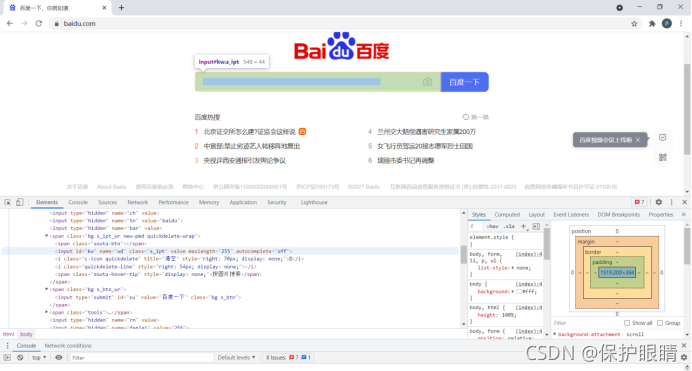Add new style rule plus icon

524,226
